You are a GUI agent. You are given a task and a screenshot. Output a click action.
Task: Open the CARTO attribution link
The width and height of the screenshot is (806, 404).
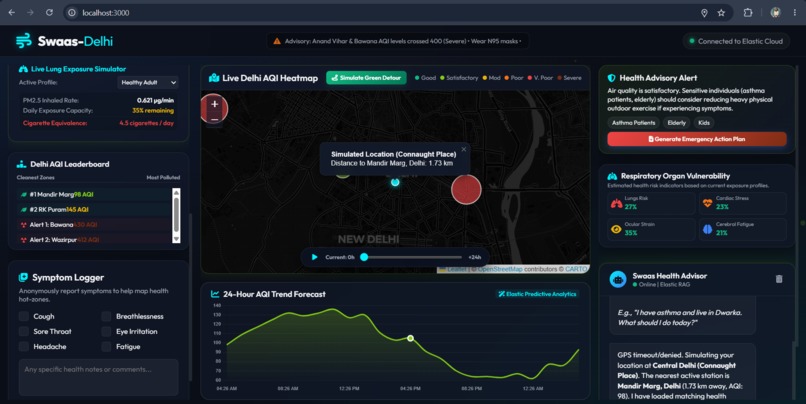[576, 269]
